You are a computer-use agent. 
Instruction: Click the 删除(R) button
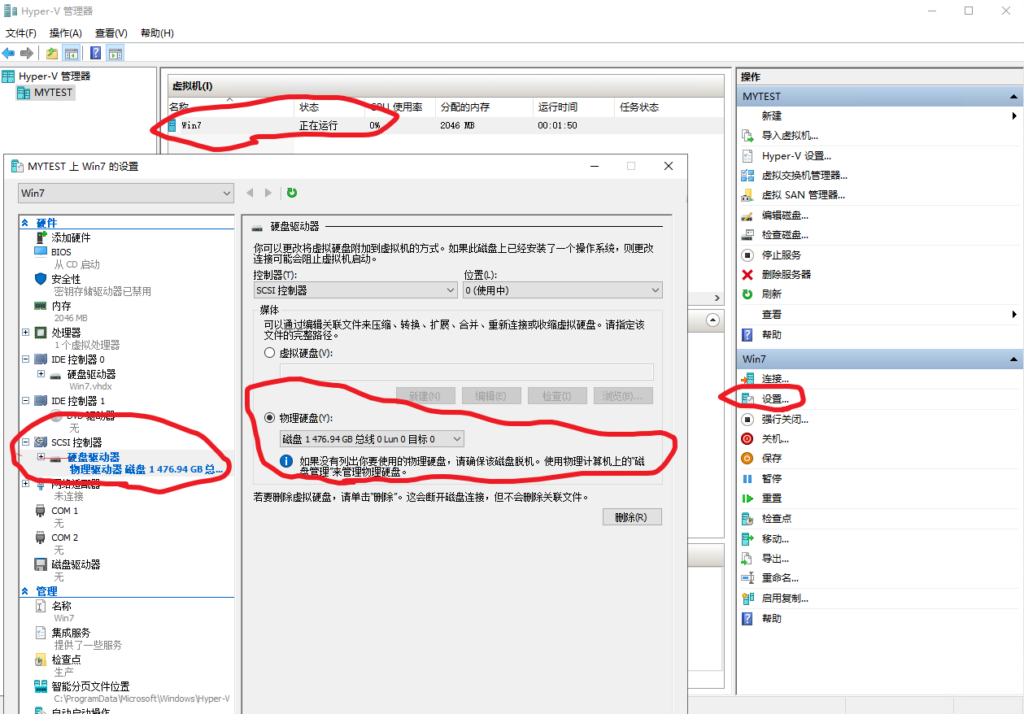click(632, 517)
